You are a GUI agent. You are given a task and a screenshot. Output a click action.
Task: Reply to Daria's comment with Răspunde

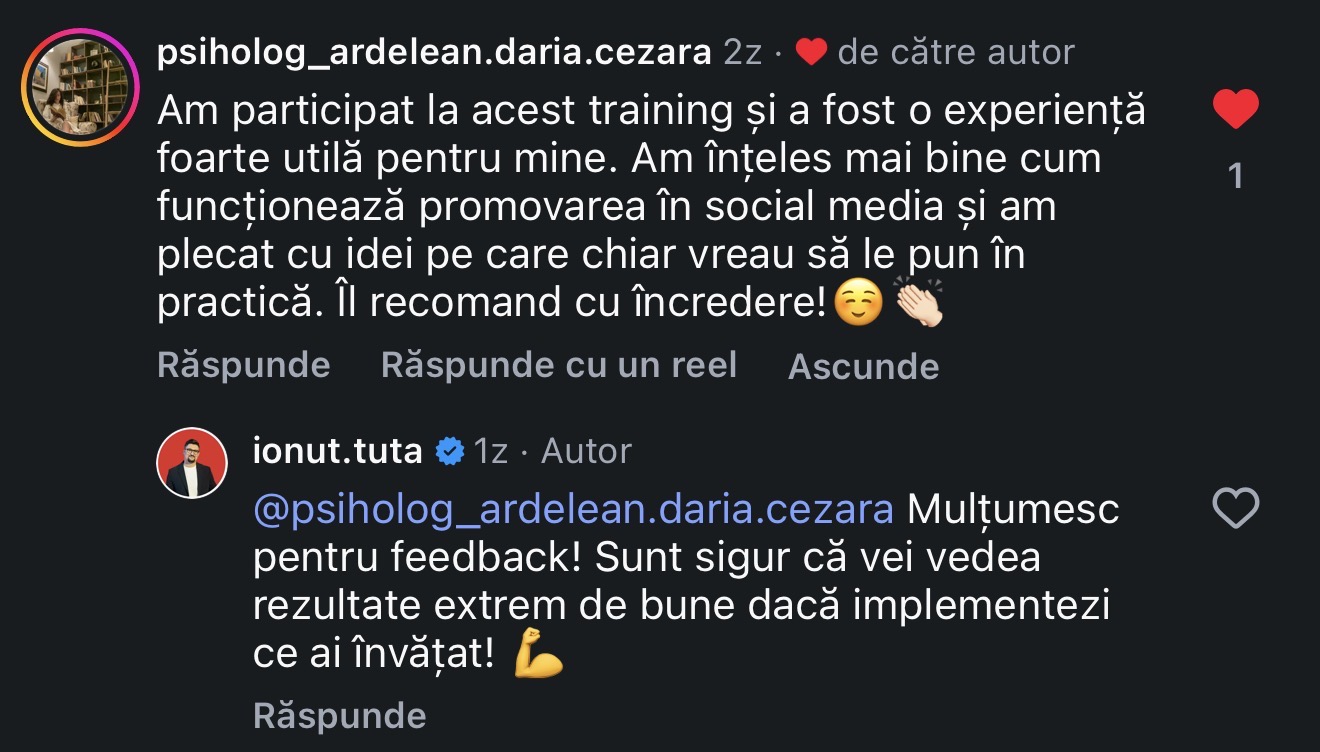point(244,365)
